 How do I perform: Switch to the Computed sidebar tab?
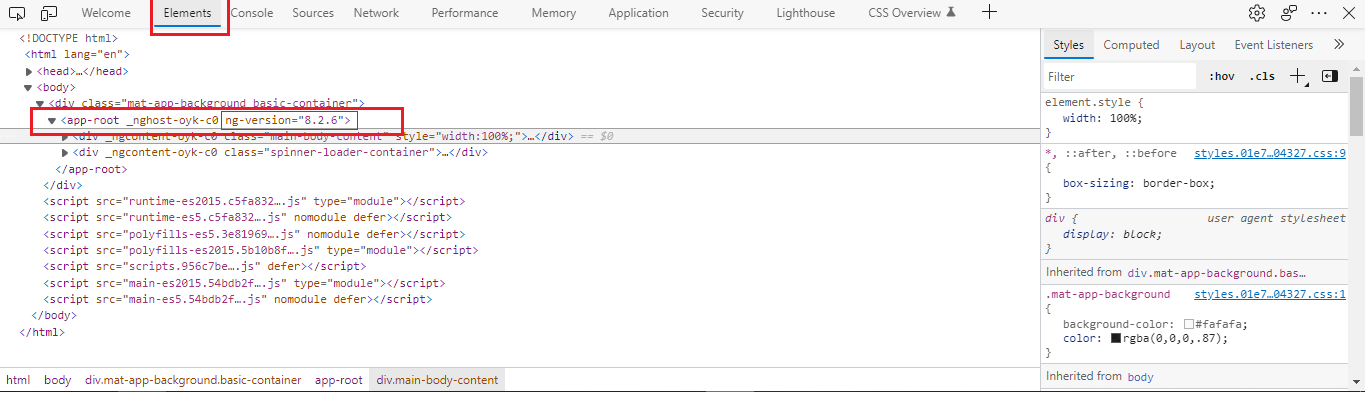1131,45
